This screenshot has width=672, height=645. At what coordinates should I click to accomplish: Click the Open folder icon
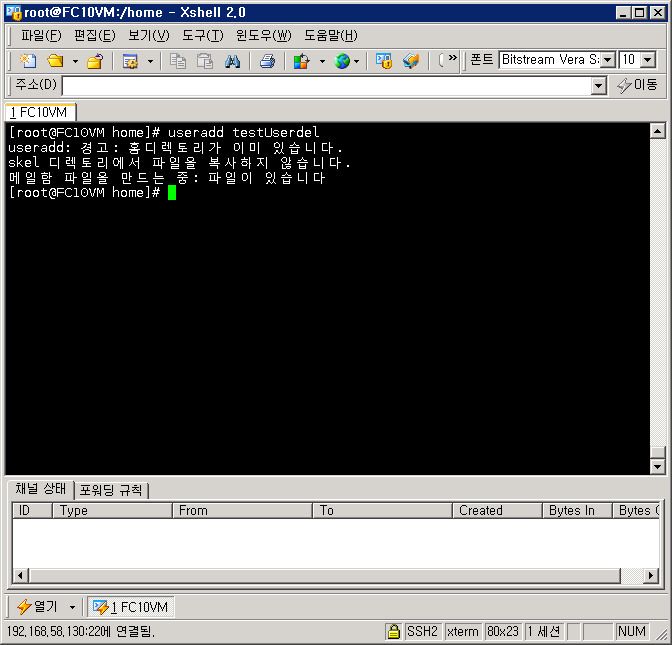[55, 61]
